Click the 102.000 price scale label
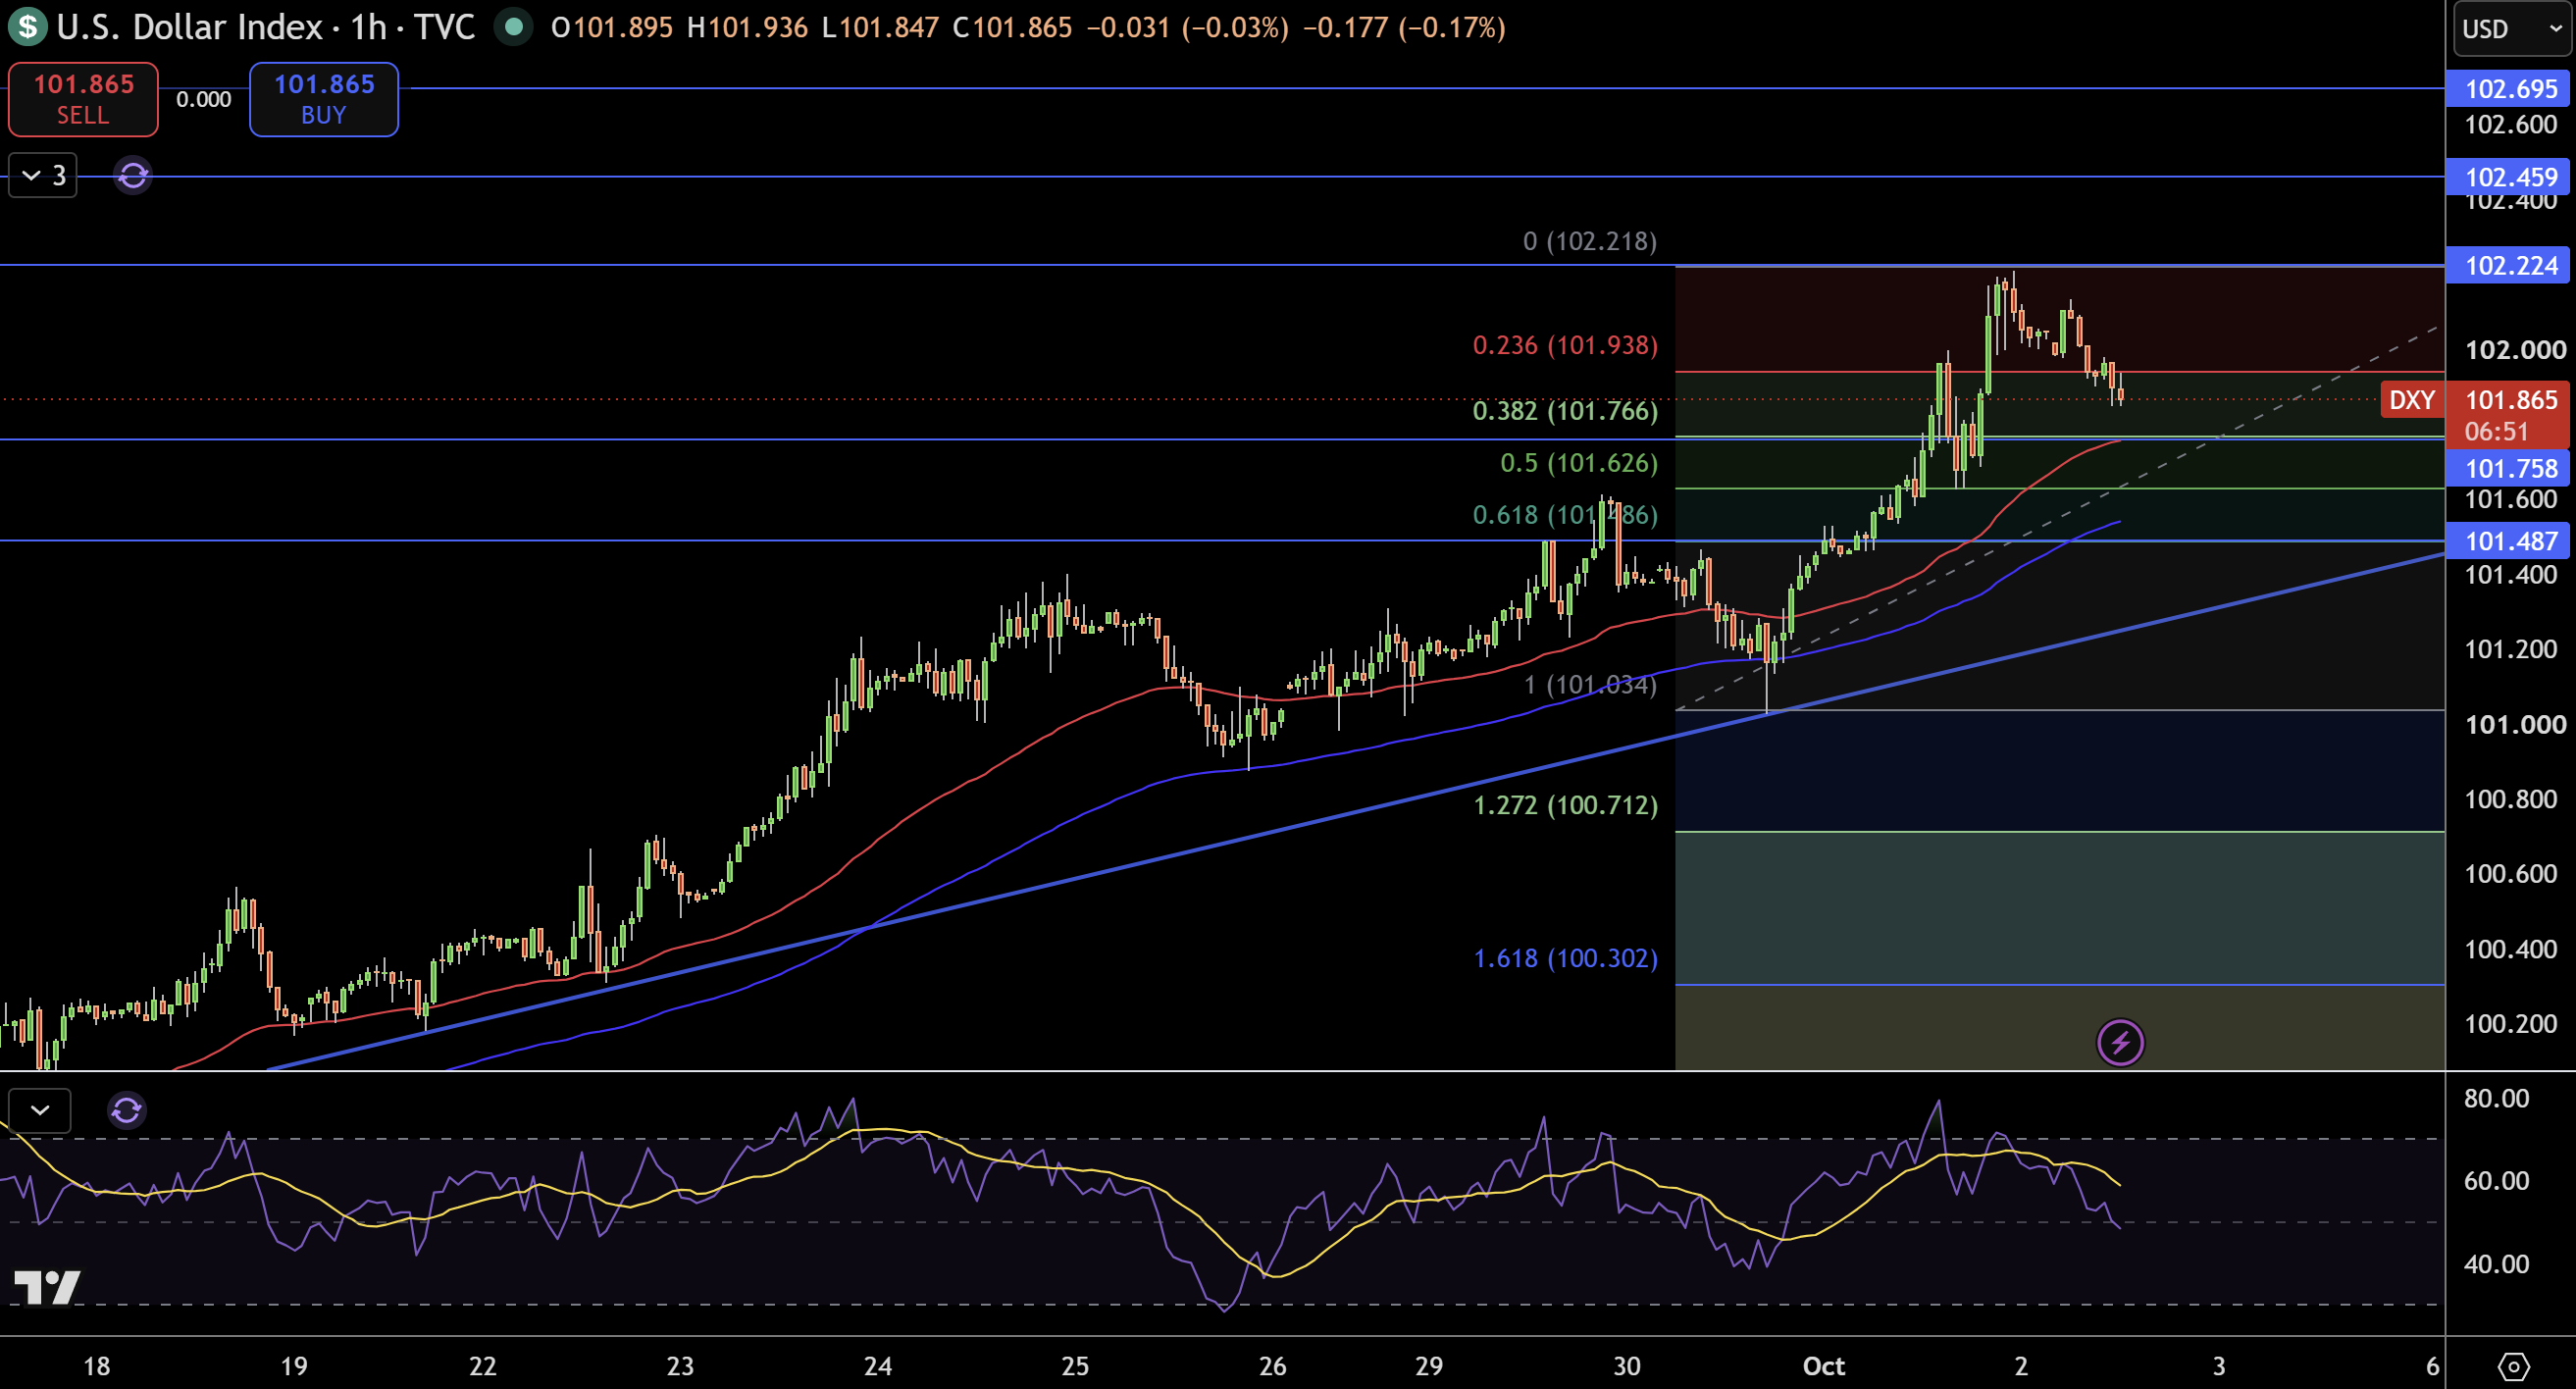This screenshot has width=2576, height=1389. 2515,349
